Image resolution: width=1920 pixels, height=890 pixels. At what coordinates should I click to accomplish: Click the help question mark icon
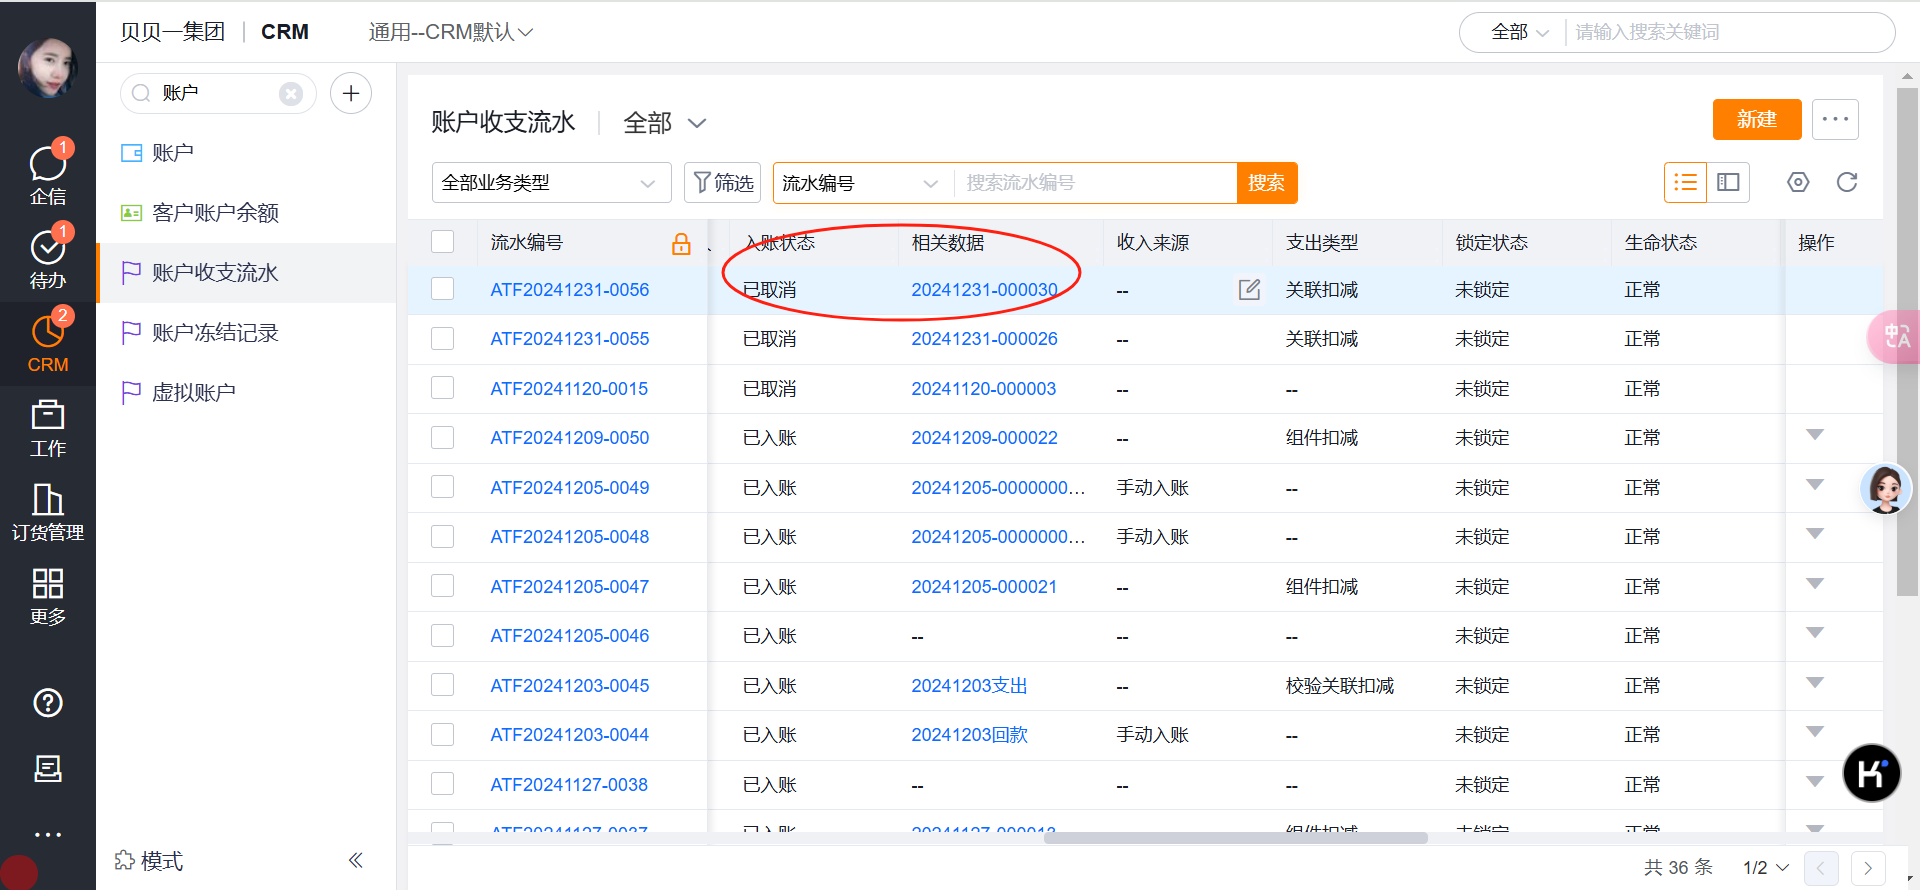tap(48, 703)
